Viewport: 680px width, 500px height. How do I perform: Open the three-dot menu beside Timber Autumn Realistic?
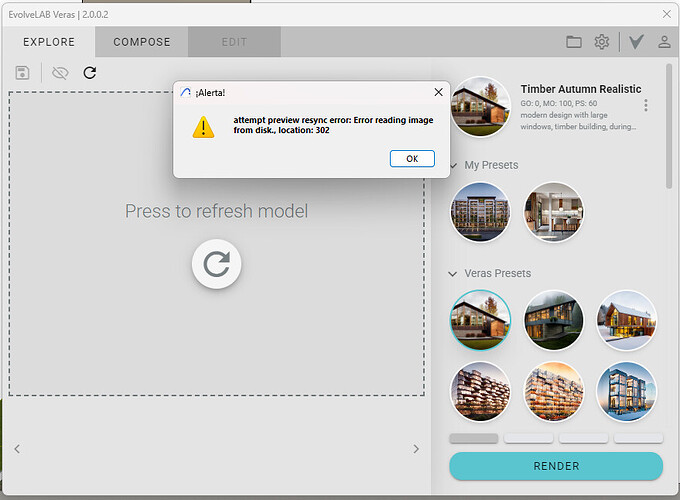click(646, 105)
